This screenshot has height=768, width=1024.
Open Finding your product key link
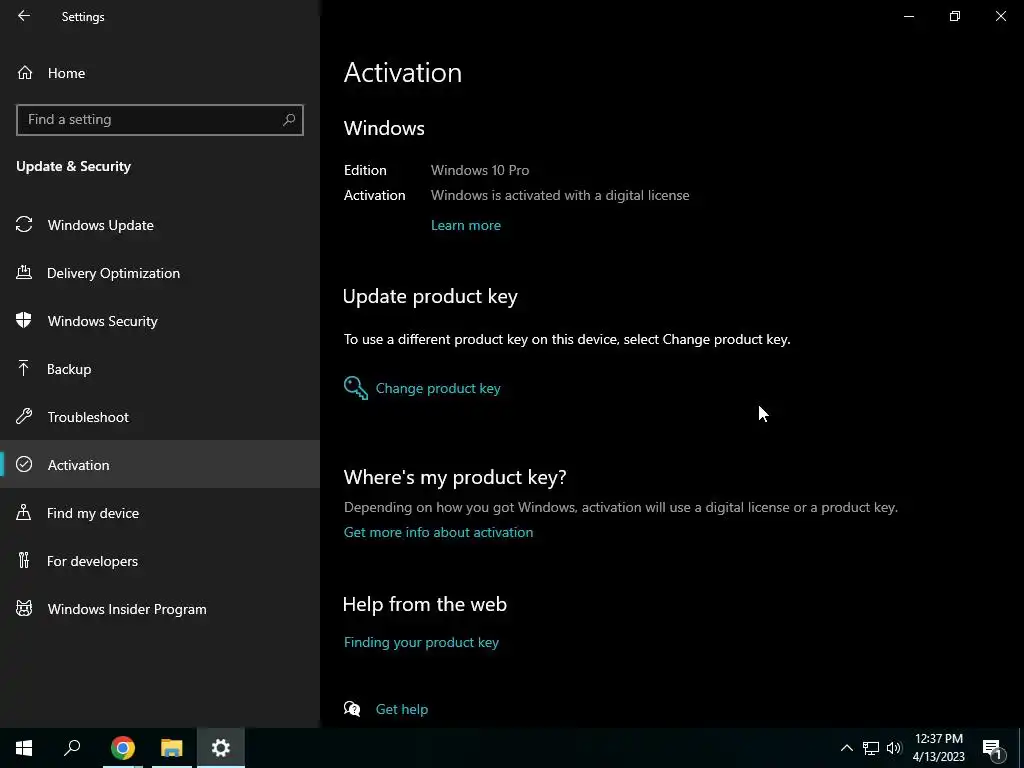421,643
